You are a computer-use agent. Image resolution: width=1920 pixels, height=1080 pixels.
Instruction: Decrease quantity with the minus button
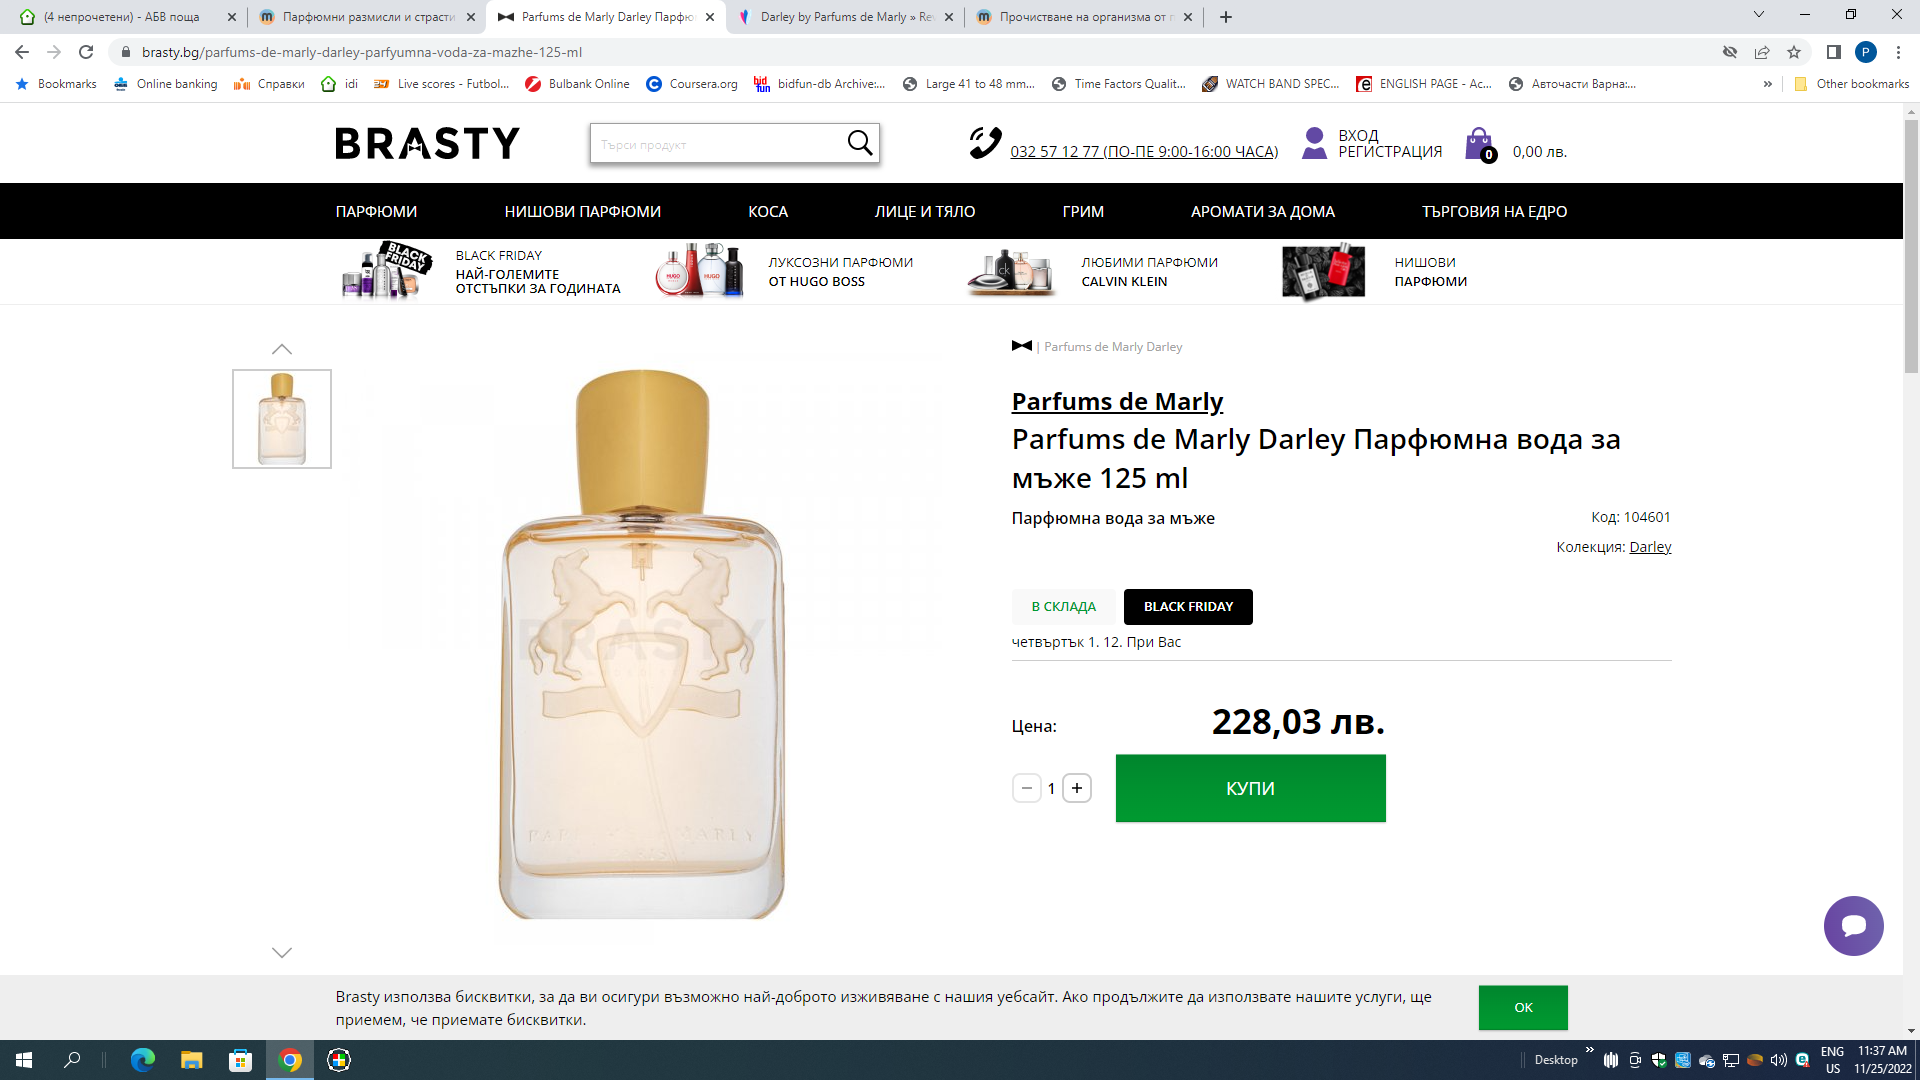(x=1026, y=788)
